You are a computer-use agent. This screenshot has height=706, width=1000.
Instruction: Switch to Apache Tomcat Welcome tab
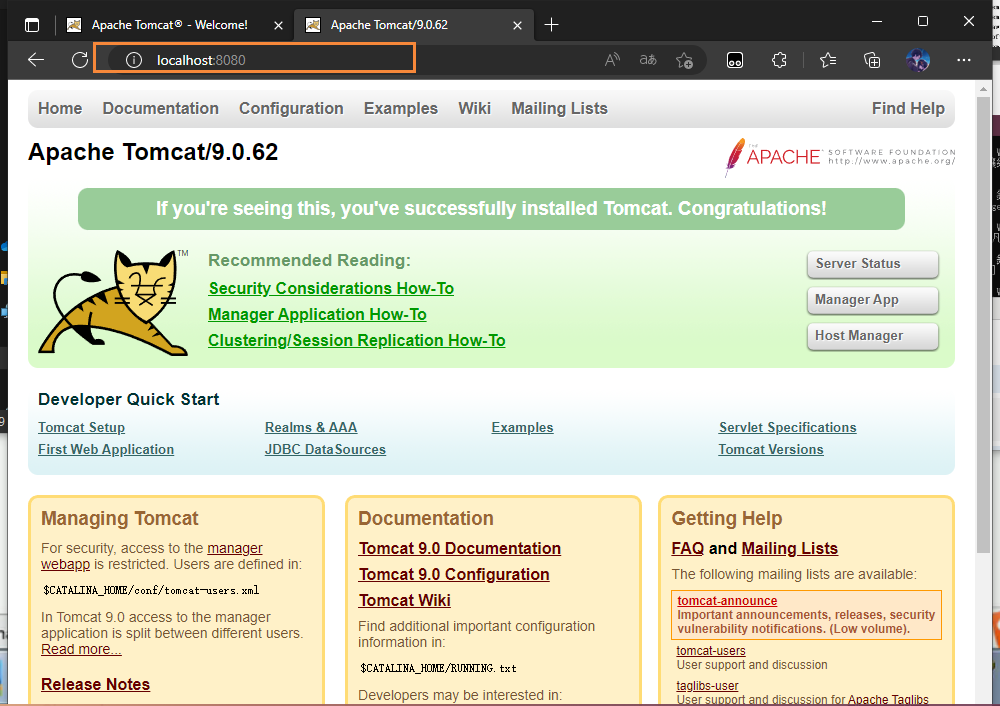pyautogui.click(x=169, y=25)
